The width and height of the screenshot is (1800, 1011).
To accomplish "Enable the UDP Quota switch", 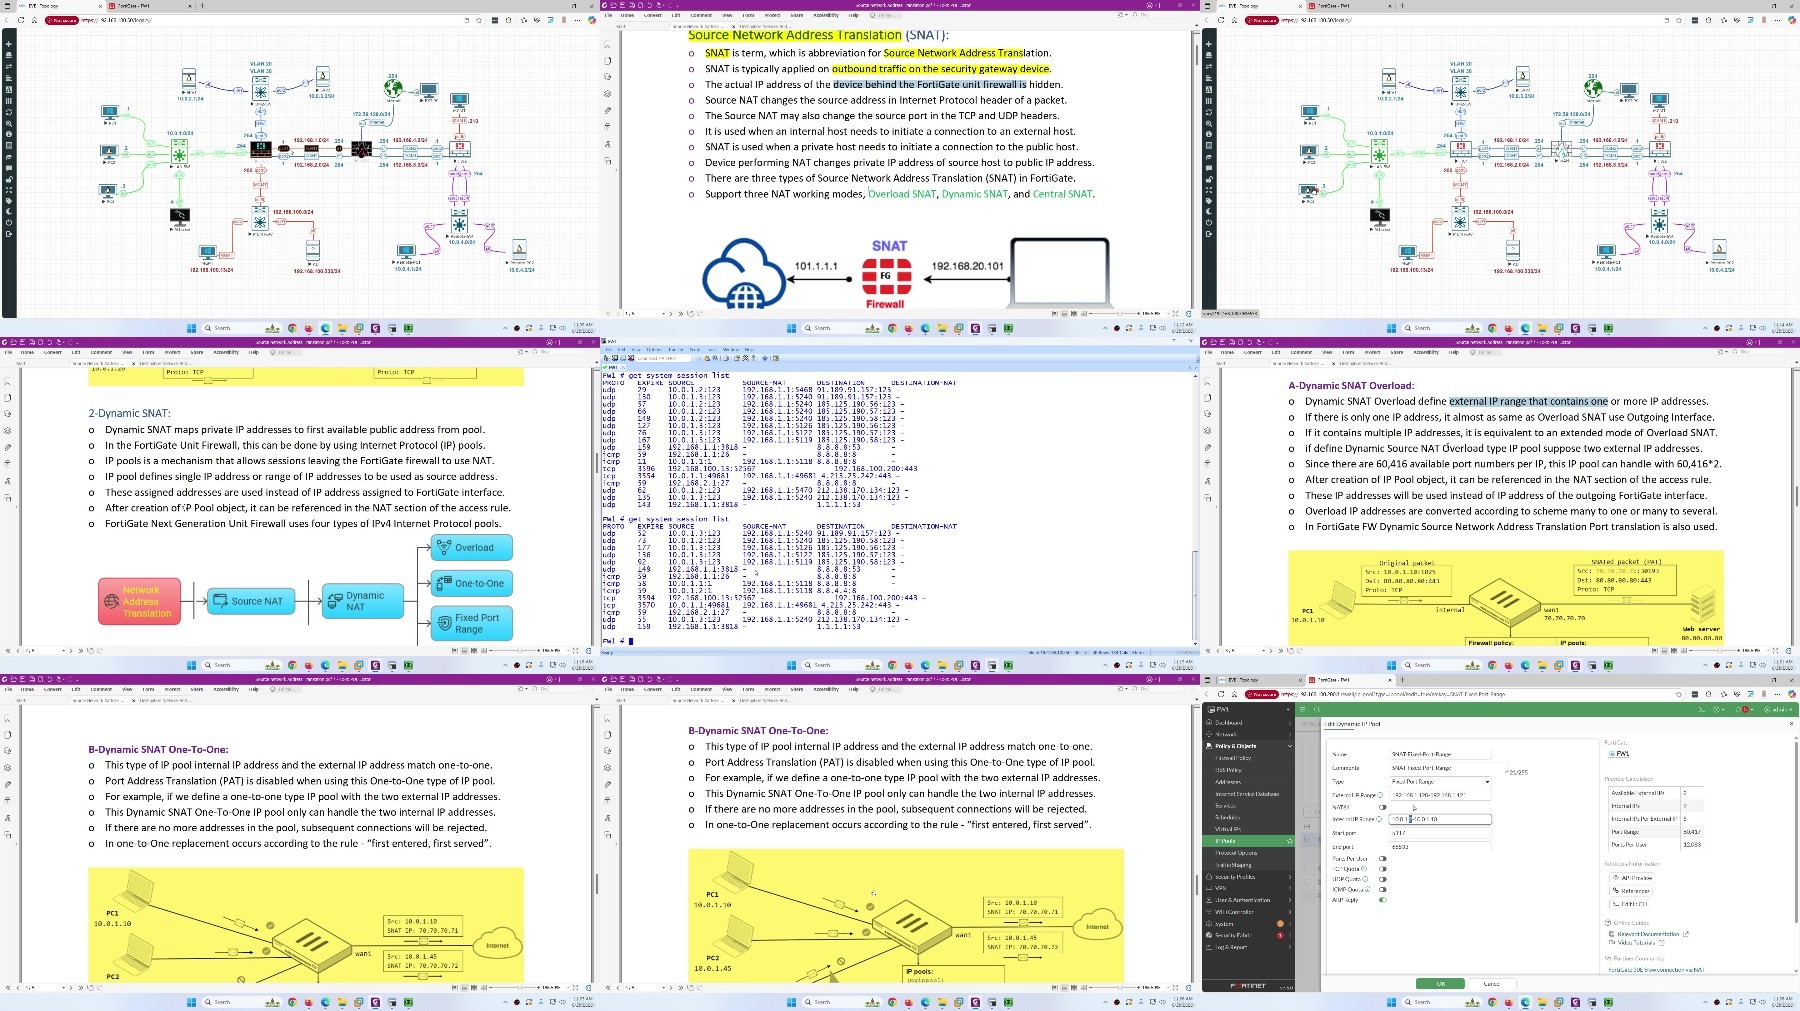I will (x=1383, y=879).
